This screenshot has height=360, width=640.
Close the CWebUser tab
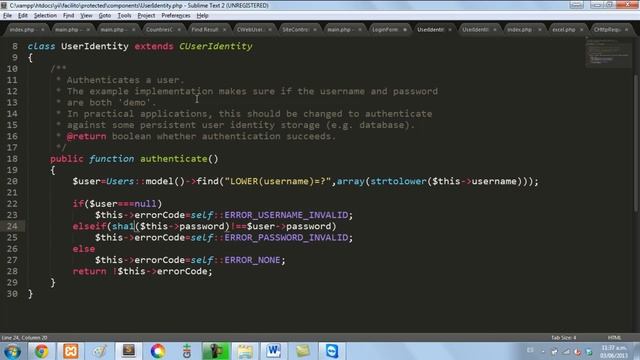(x=269, y=30)
